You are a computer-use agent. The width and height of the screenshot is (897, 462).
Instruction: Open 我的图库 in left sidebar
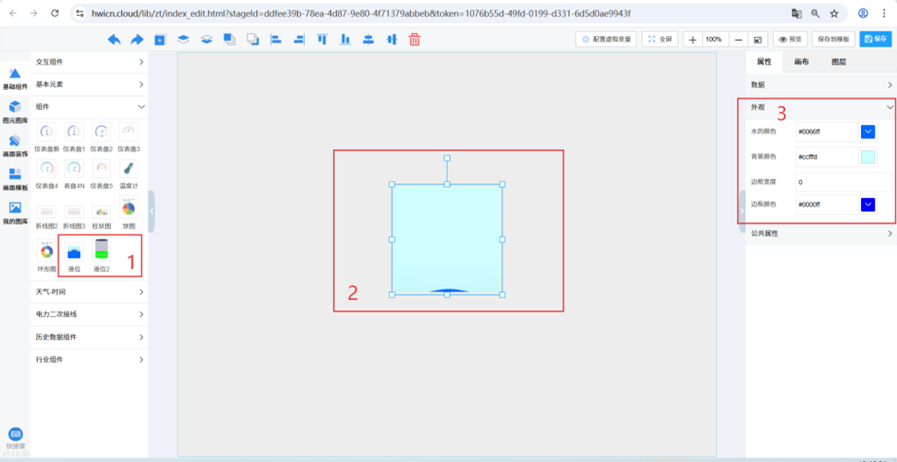pyautogui.click(x=15, y=211)
